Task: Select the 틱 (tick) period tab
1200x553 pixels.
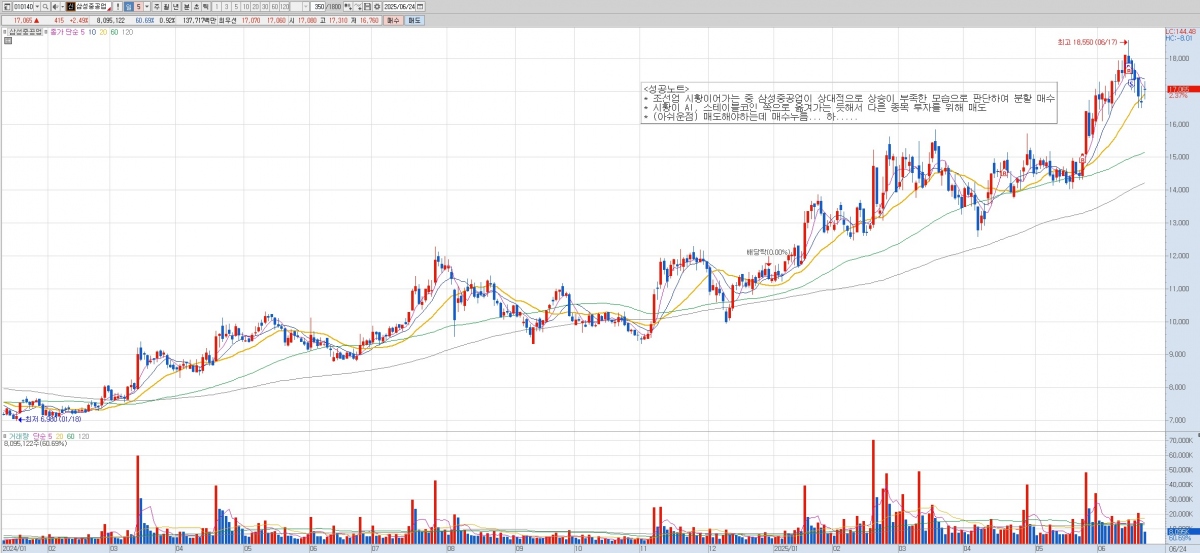Action: click(x=205, y=6)
